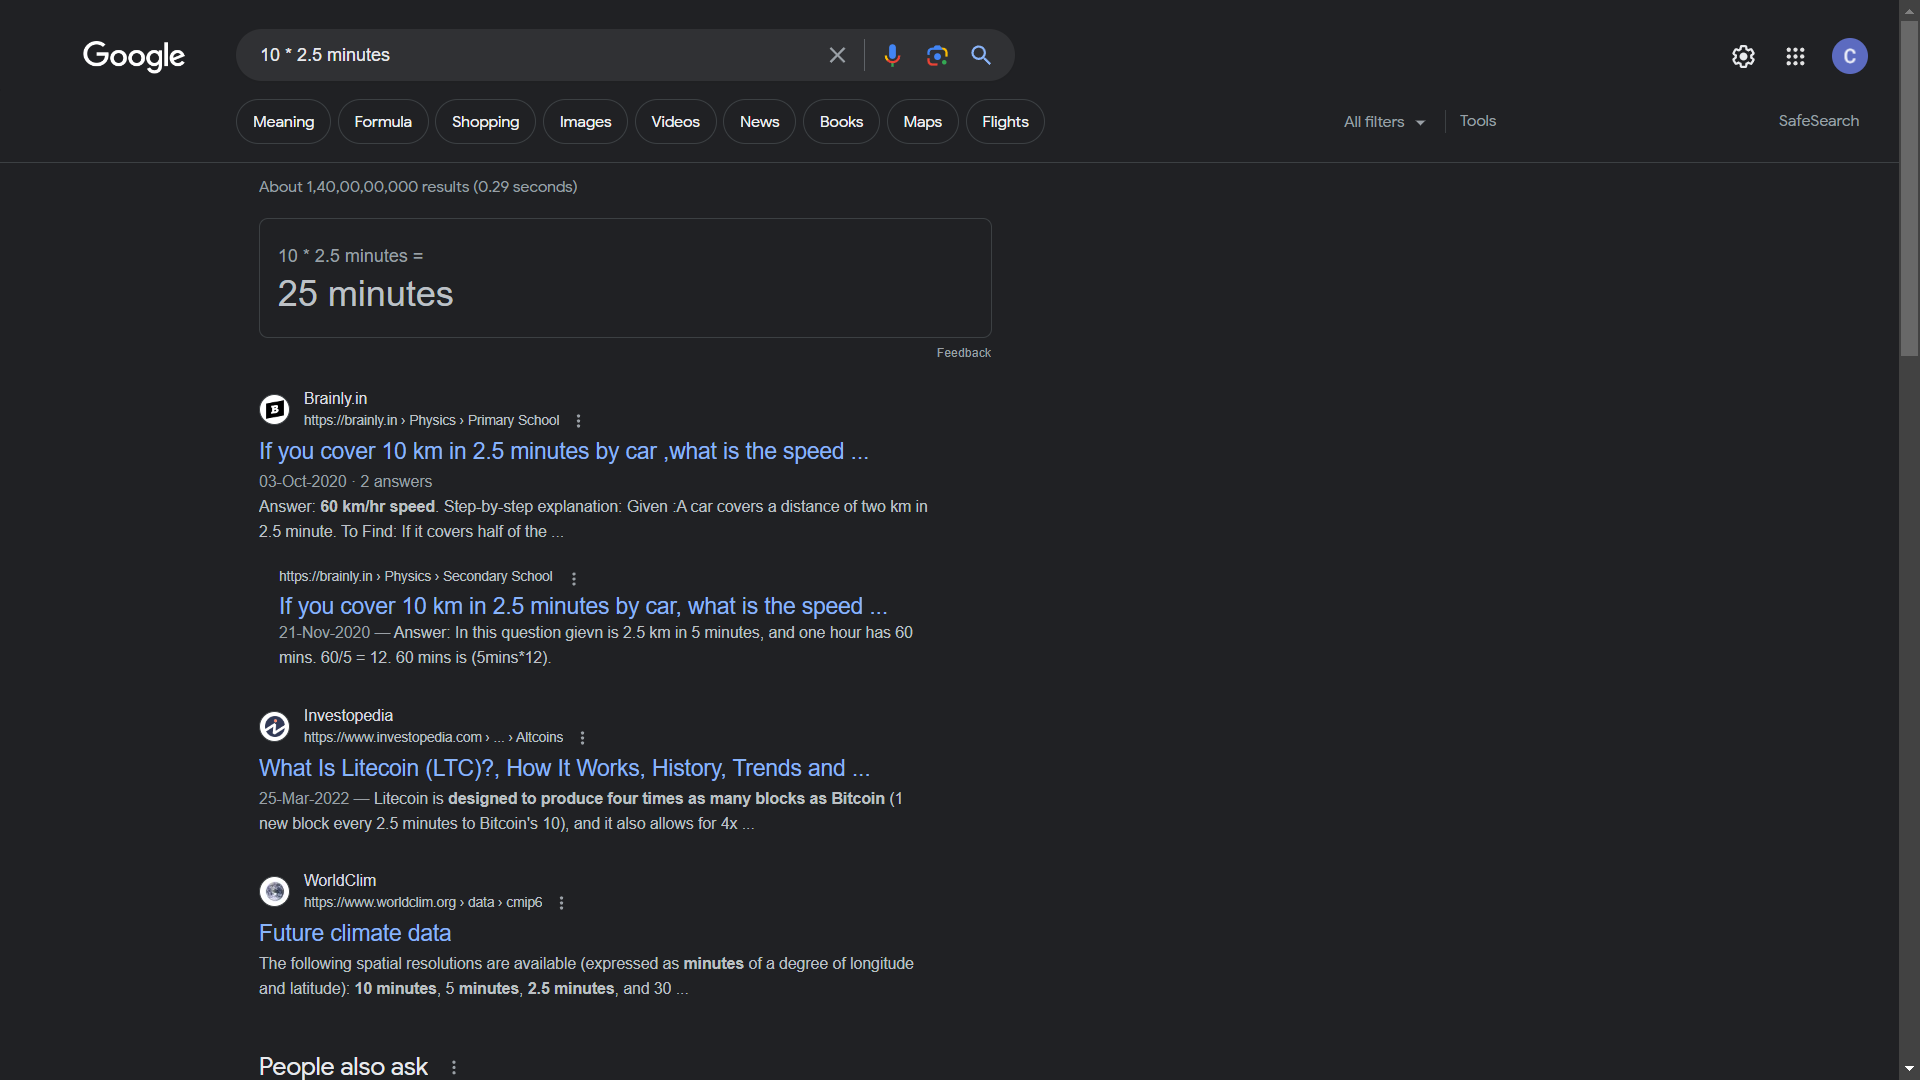Click into the search input field
Screen dimensions: 1920x1080
(x=530, y=55)
